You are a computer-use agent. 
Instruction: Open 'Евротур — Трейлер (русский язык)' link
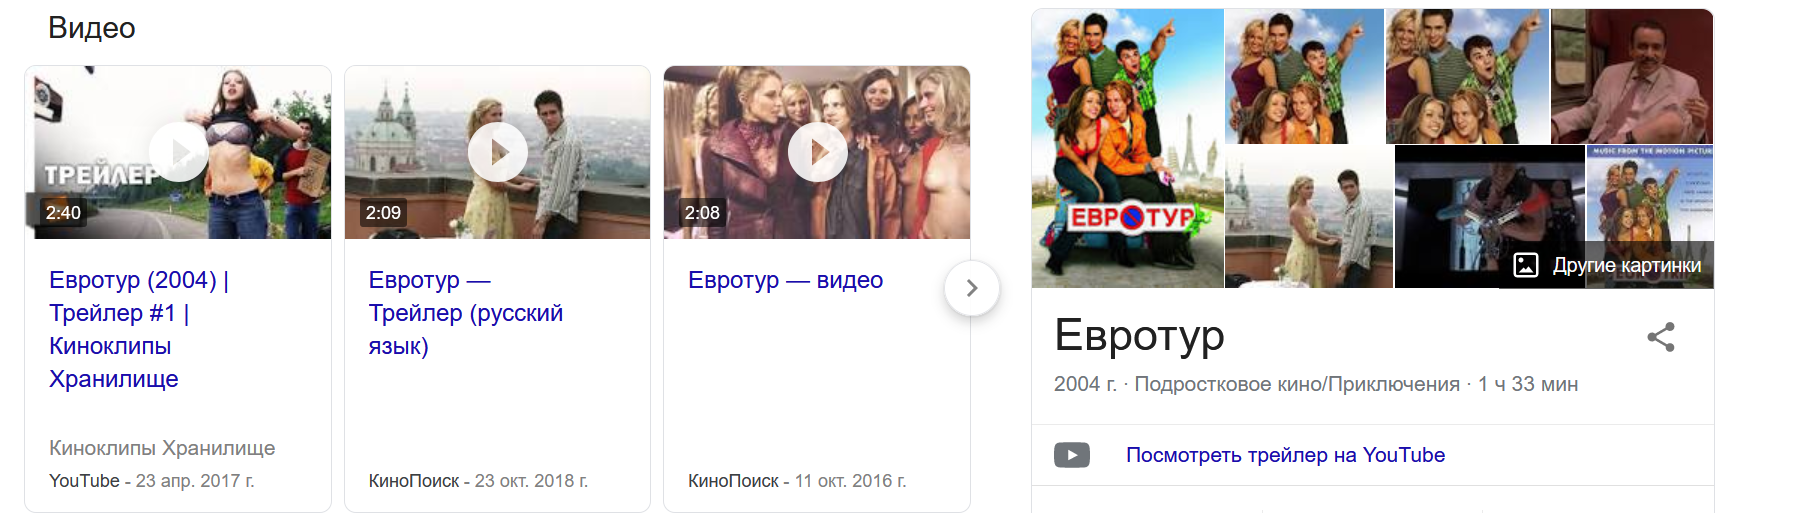point(466,313)
